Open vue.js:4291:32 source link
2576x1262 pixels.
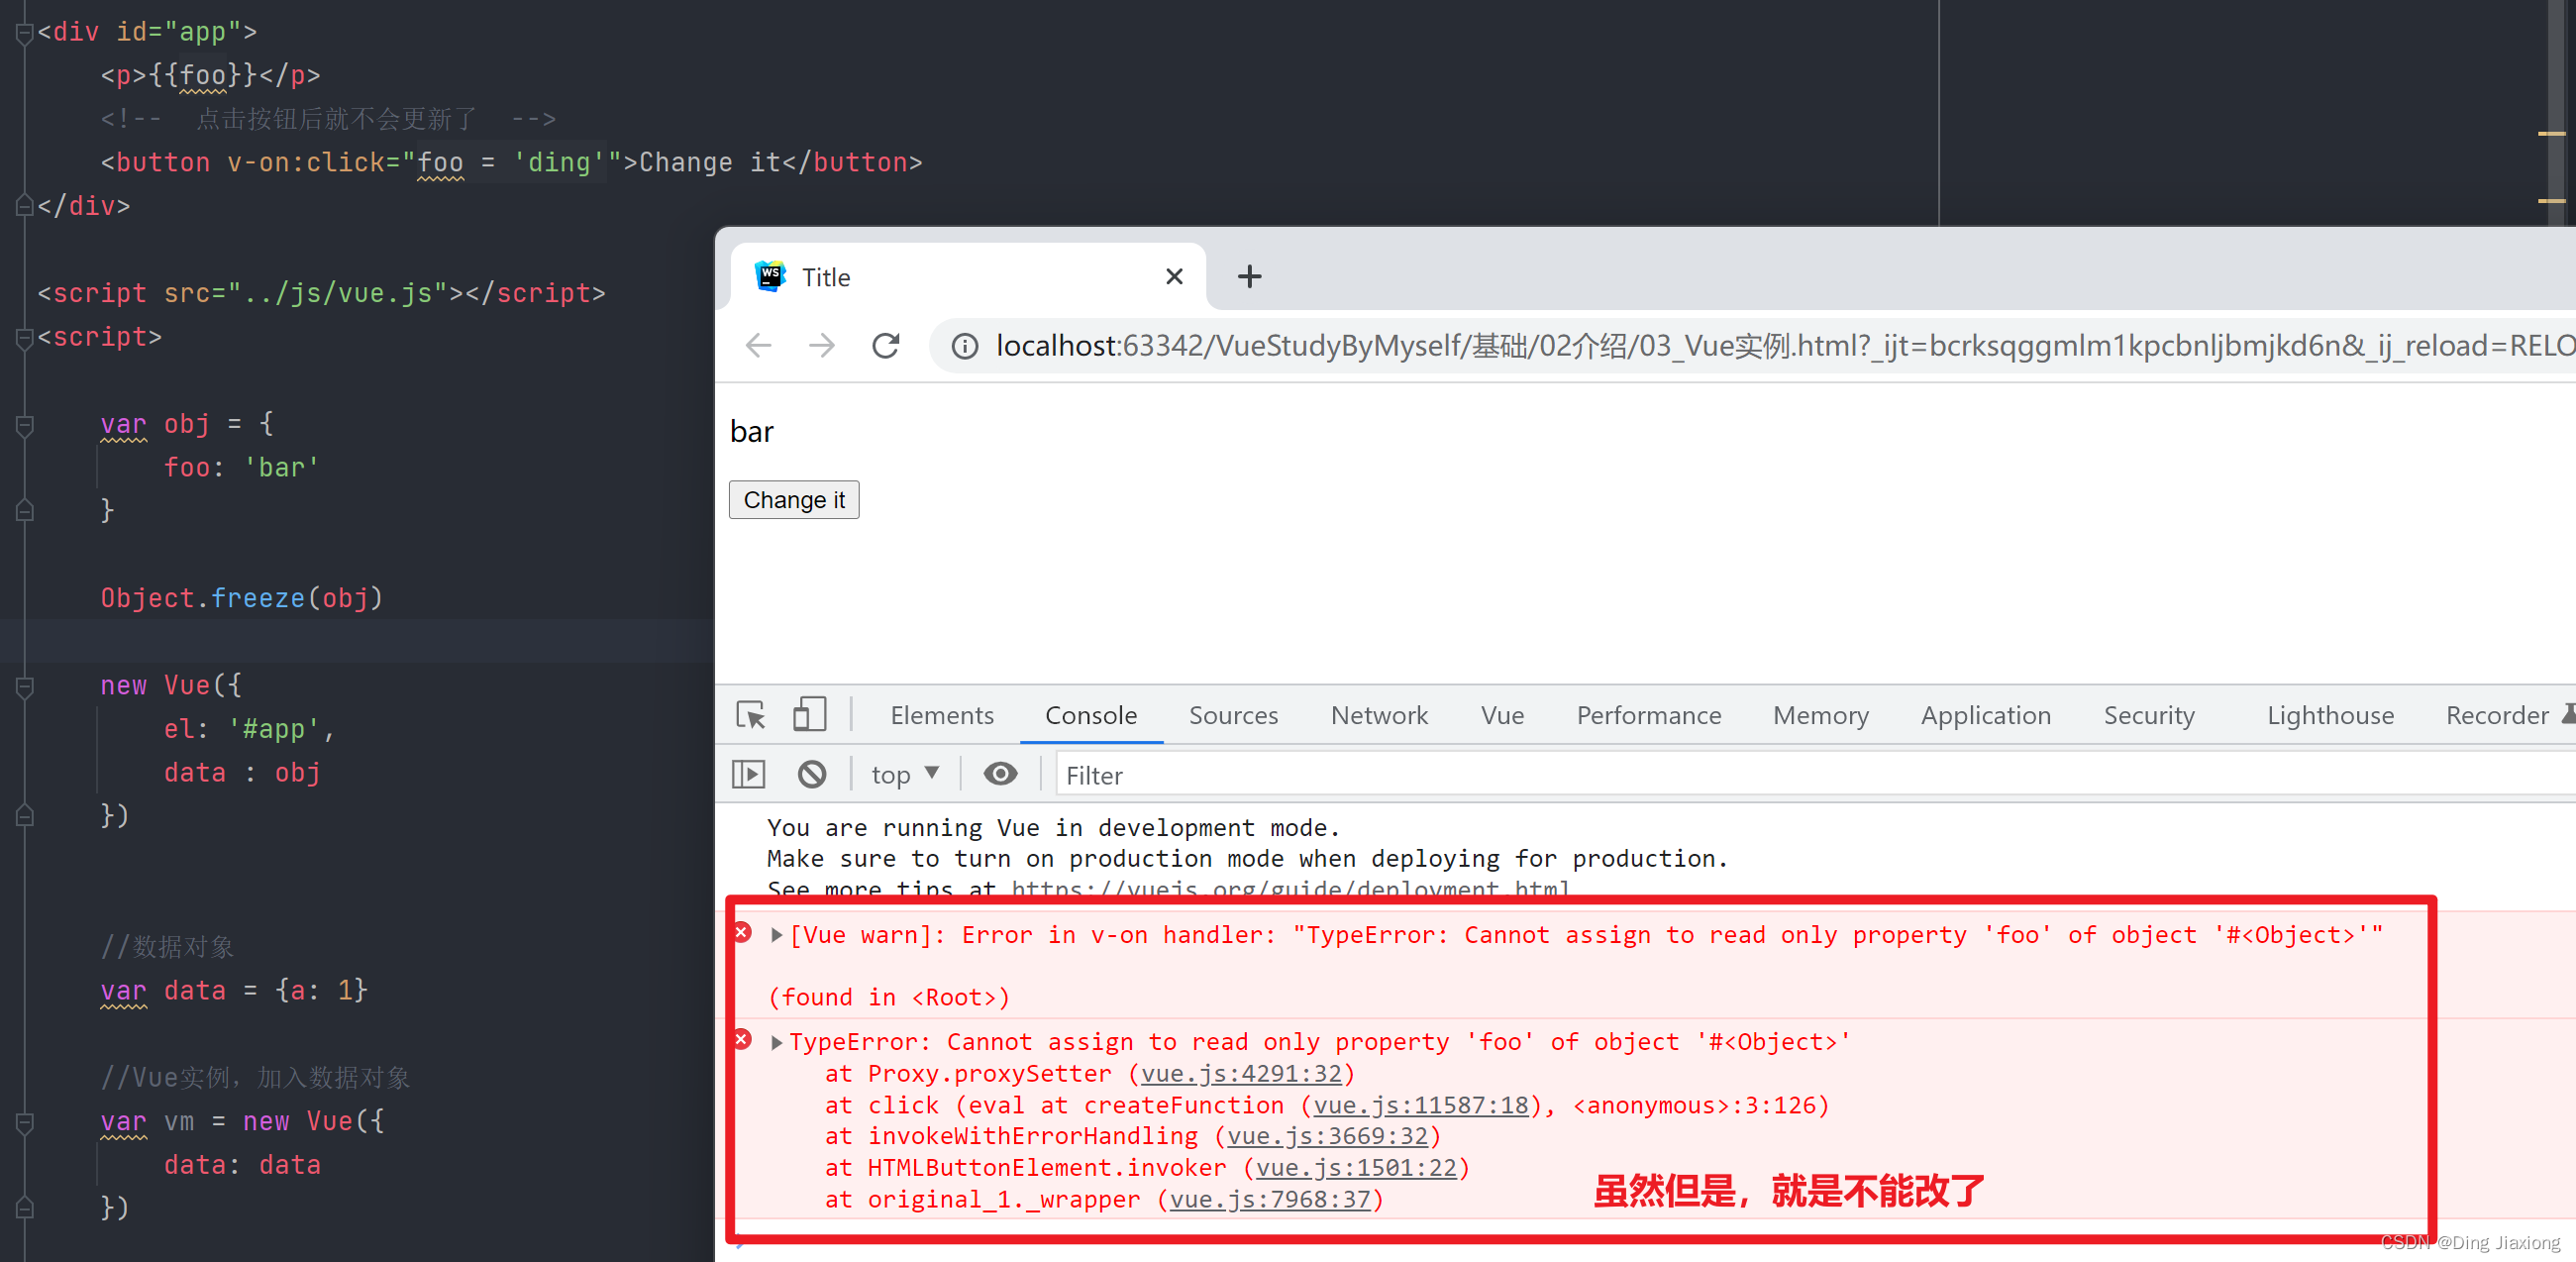coord(1241,1073)
